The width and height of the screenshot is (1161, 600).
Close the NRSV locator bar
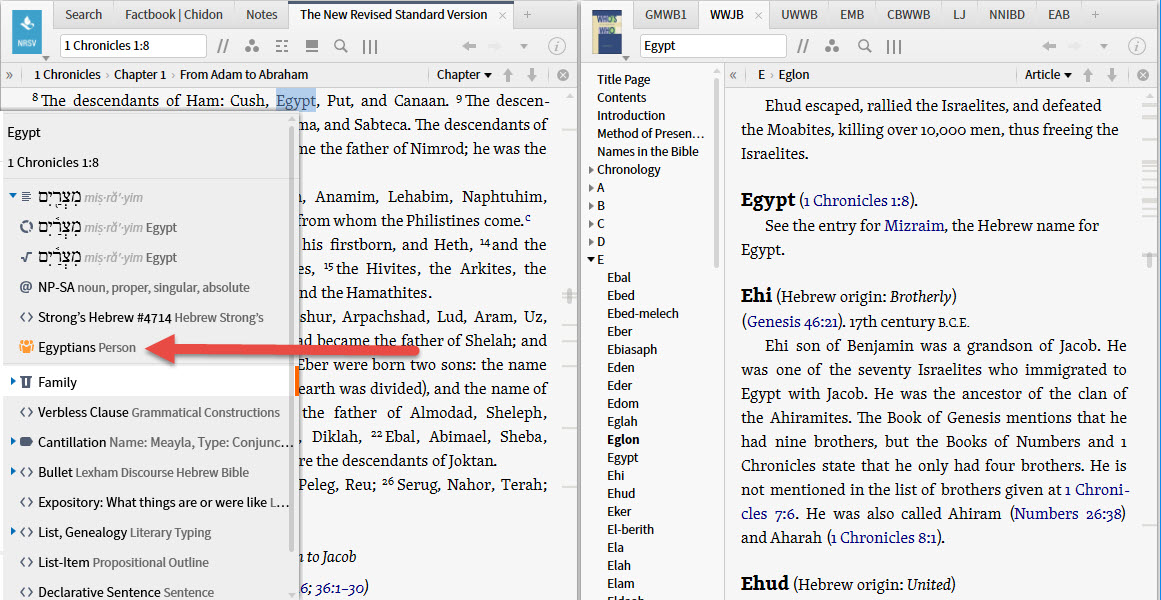tap(563, 75)
